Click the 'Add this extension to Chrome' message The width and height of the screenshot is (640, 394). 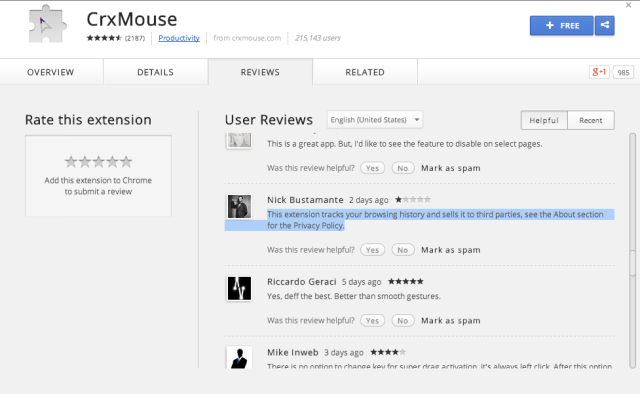coord(98,186)
